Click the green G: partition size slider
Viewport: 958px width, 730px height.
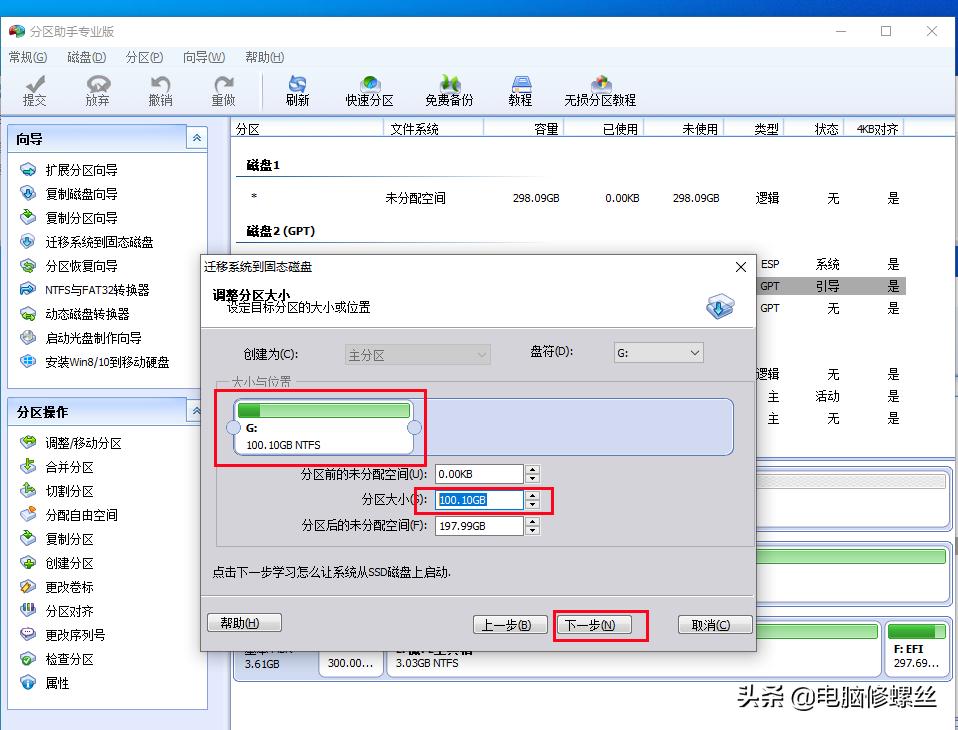coord(322,410)
